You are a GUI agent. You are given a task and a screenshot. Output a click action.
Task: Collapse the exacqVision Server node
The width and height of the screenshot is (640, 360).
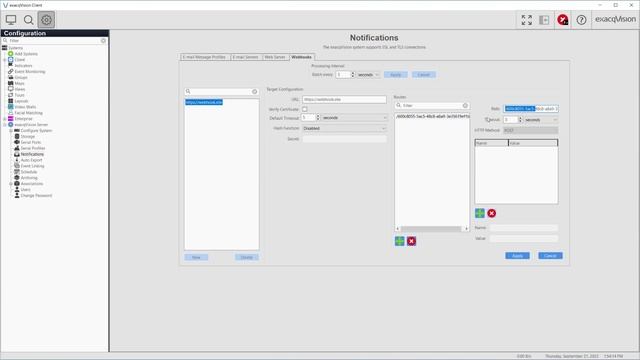4,124
